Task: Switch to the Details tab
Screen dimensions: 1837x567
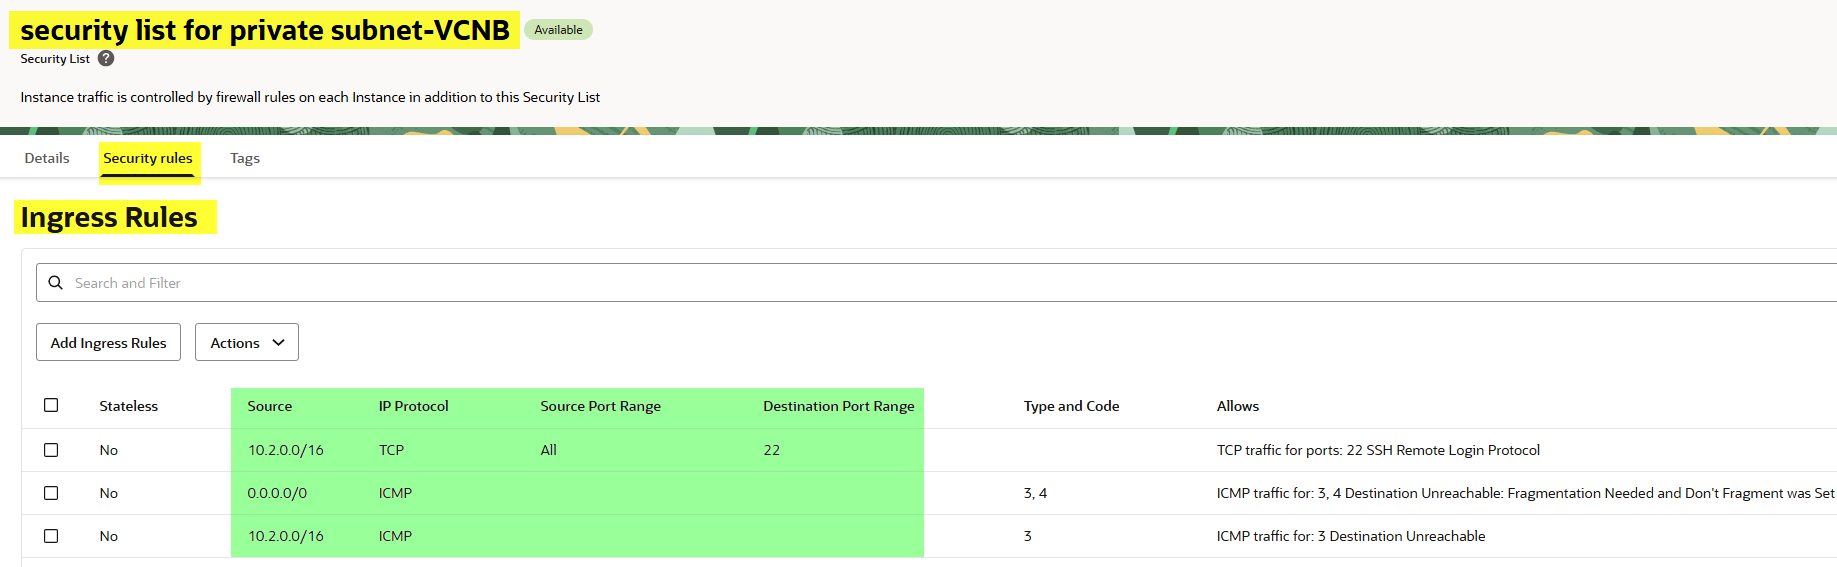Action: tap(47, 158)
